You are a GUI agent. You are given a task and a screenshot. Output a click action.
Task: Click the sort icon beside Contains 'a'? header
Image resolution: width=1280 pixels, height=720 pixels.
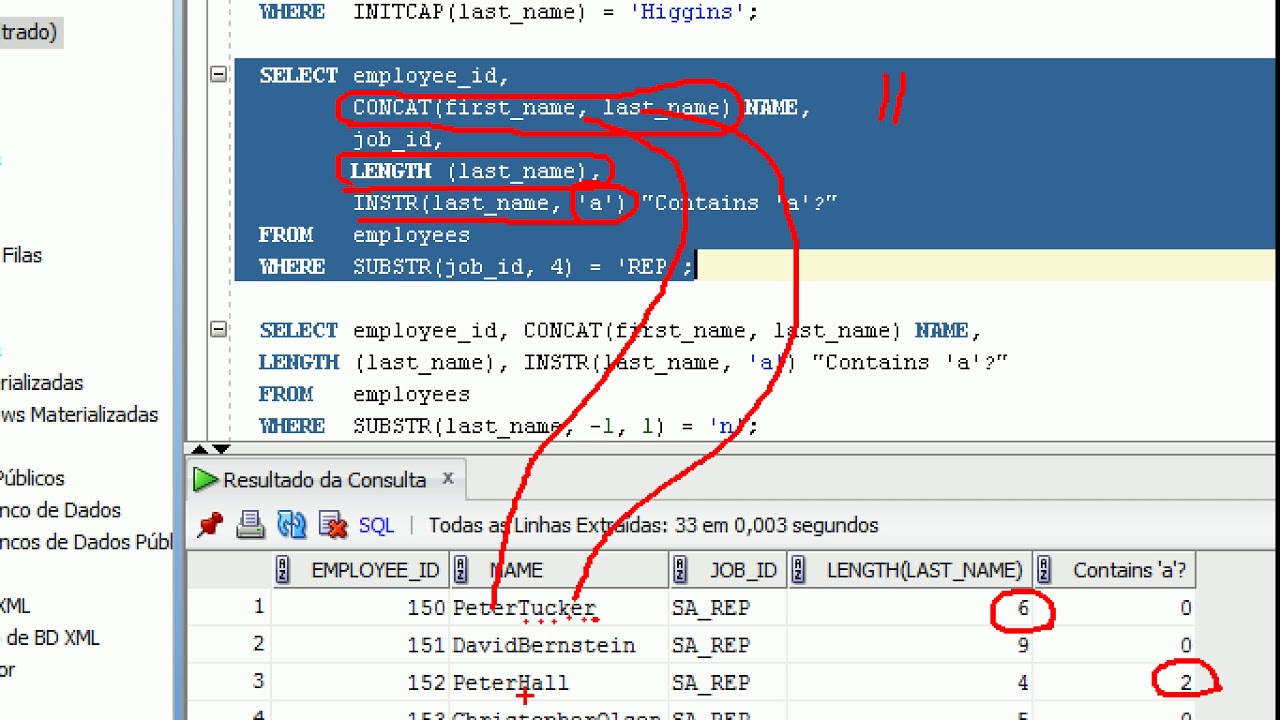click(x=1044, y=570)
